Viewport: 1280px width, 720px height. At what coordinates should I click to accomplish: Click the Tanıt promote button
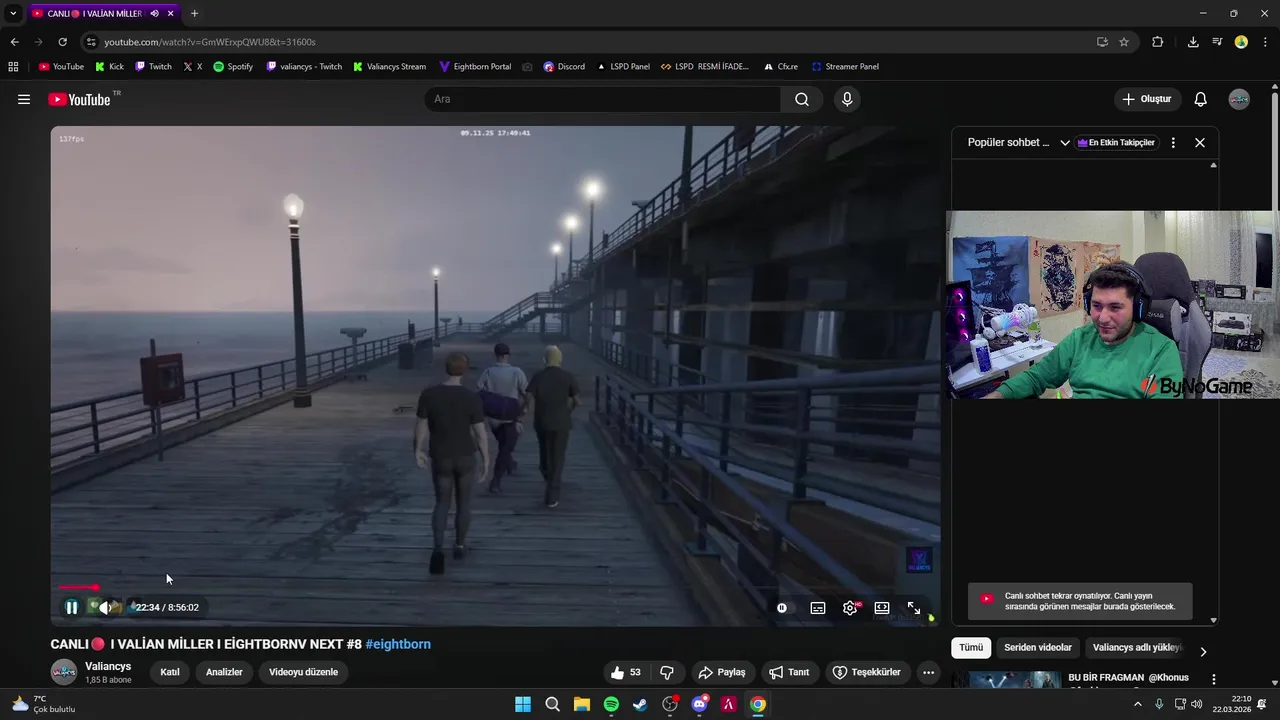pyautogui.click(x=789, y=672)
